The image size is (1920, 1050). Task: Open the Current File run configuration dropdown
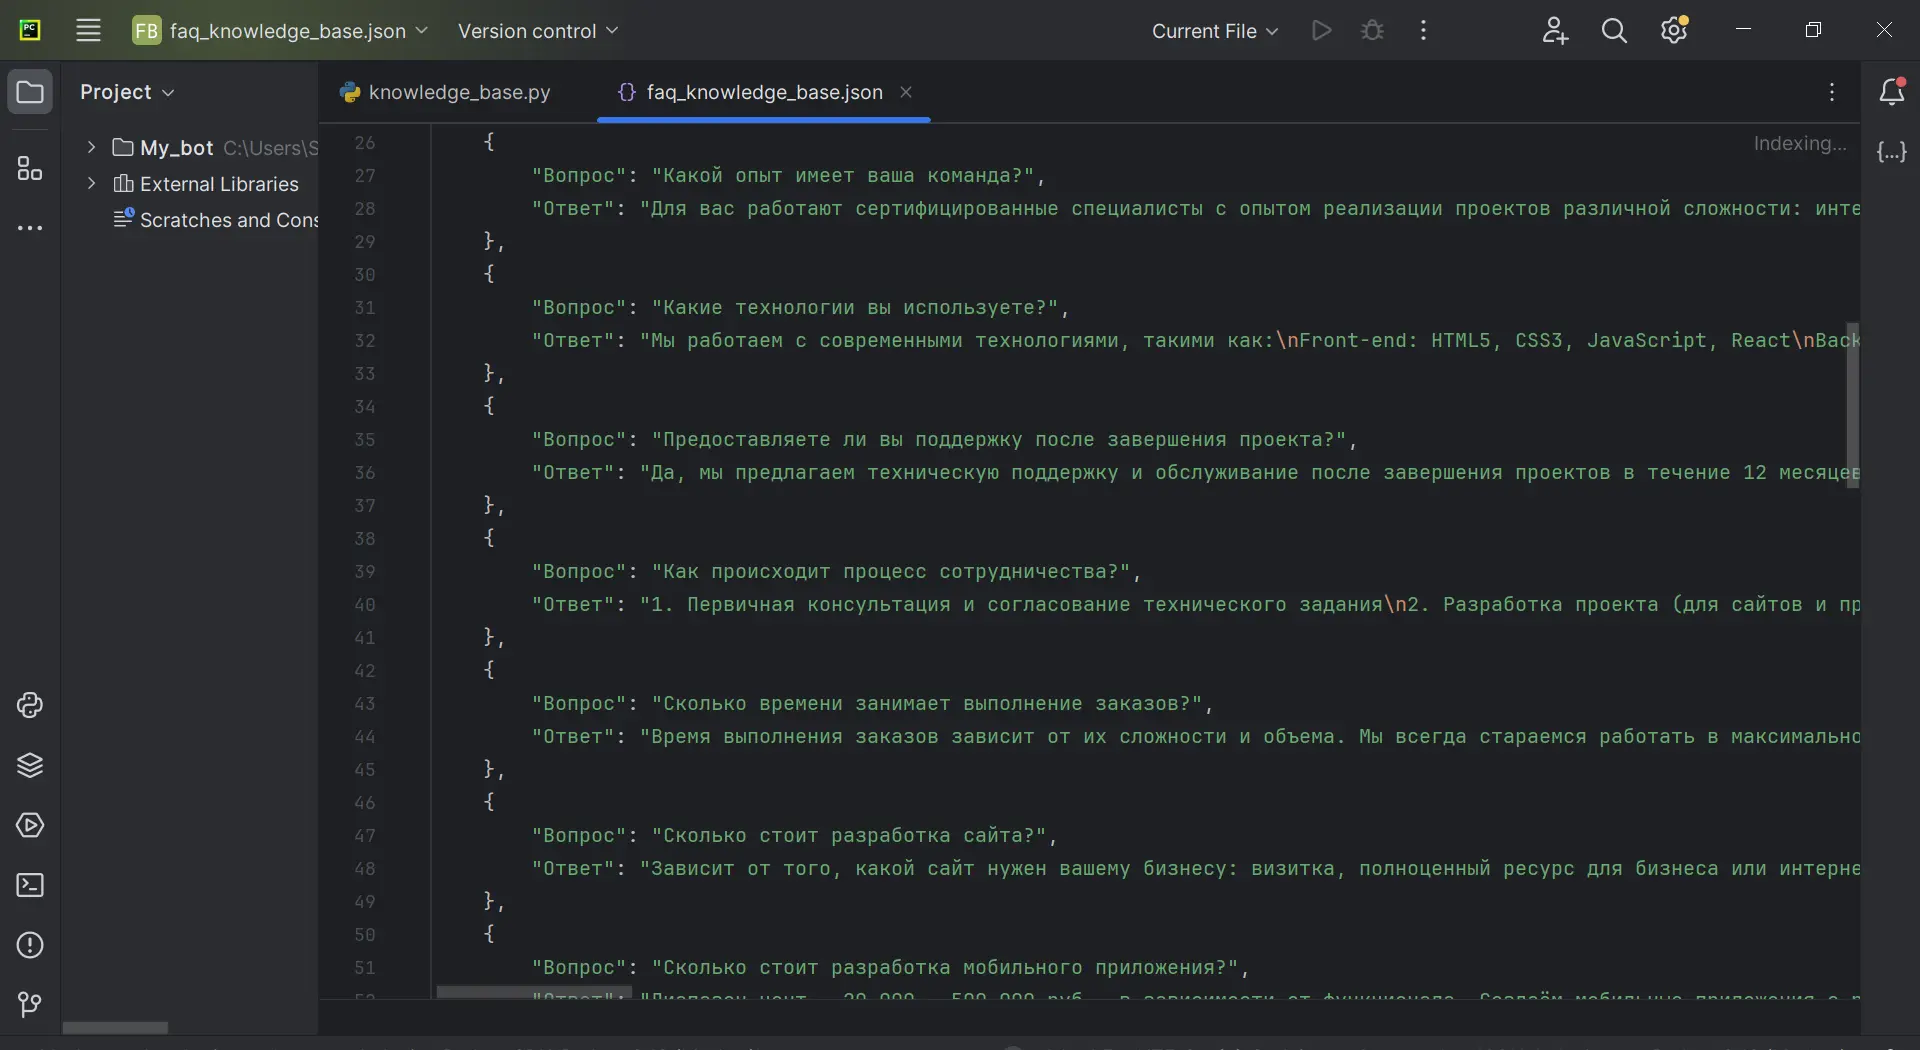(x=1214, y=31)
